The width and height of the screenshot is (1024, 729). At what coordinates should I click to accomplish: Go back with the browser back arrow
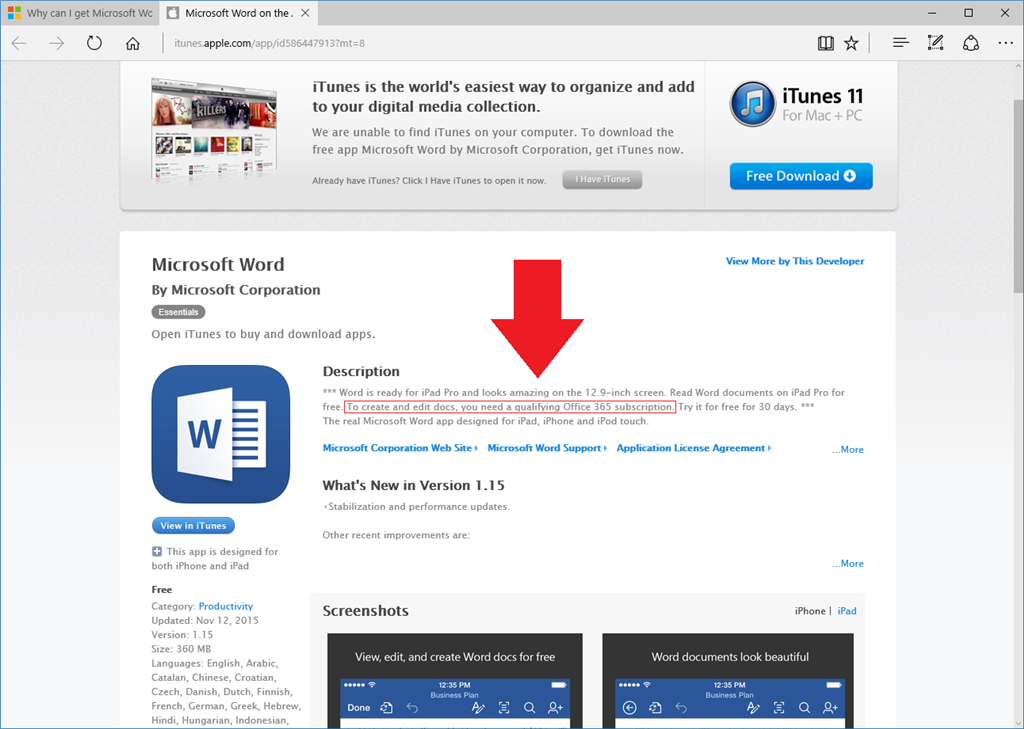[x=19, y=44]
